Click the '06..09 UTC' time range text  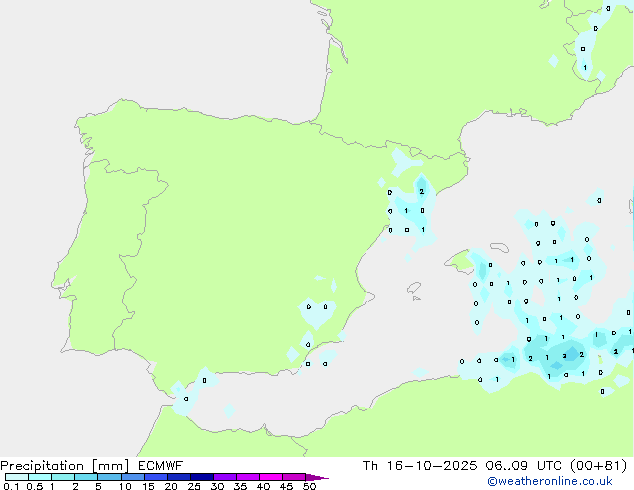524,466
